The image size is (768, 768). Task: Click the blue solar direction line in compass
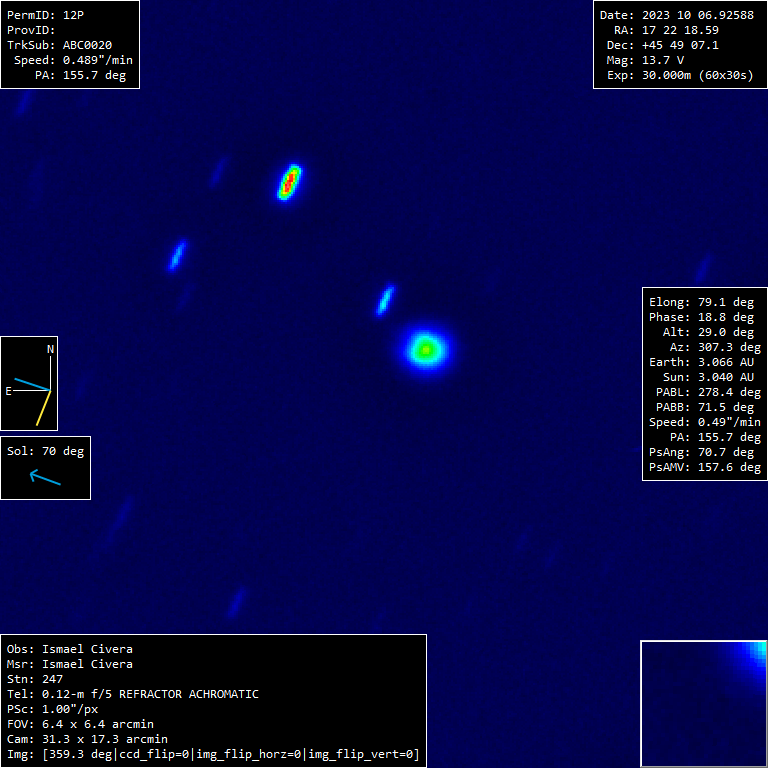click(32, 384)
